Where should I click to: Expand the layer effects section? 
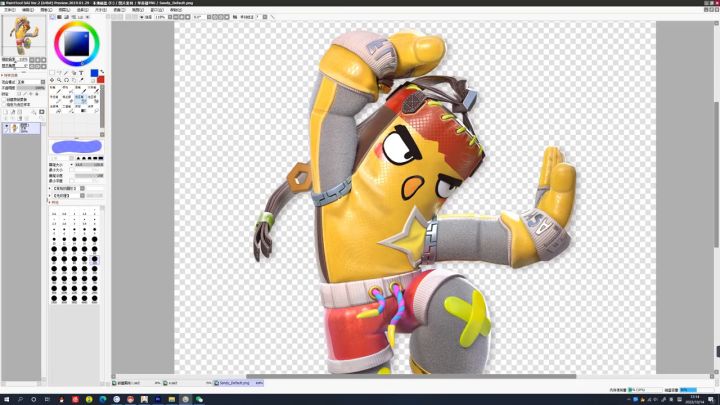[x=11, y=75]
